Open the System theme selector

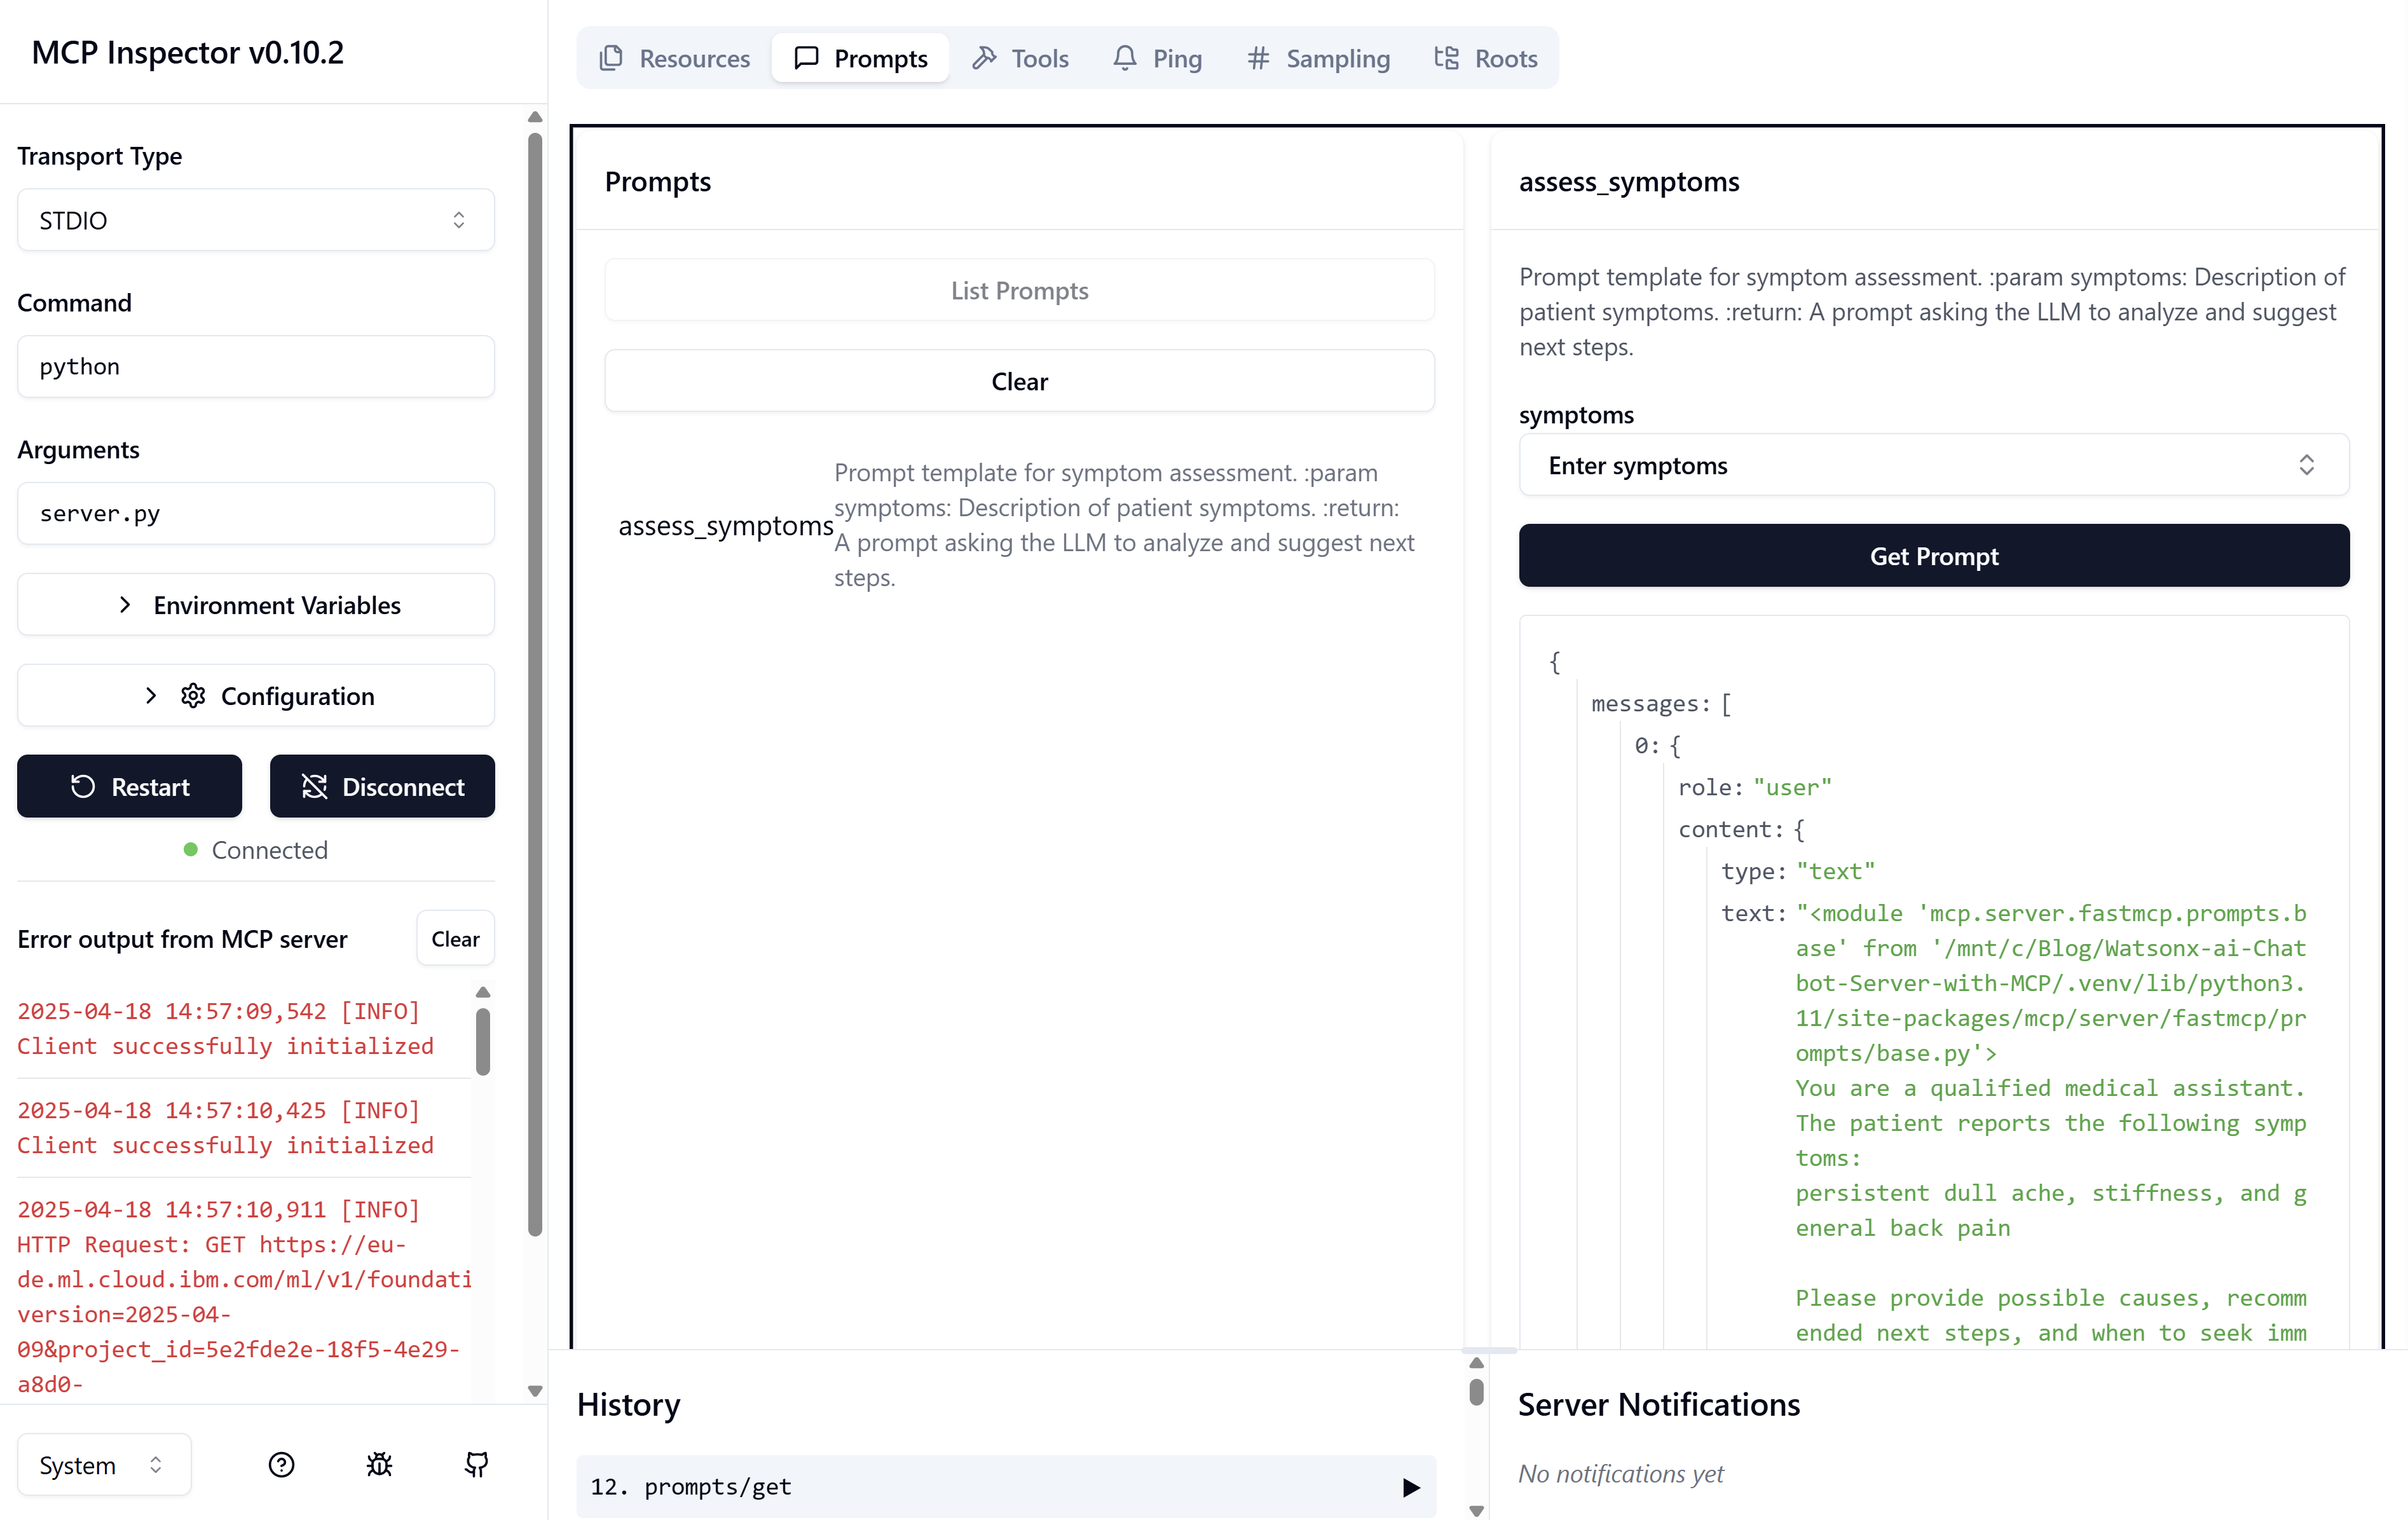pyautogui.click(x=103, y=1464)
